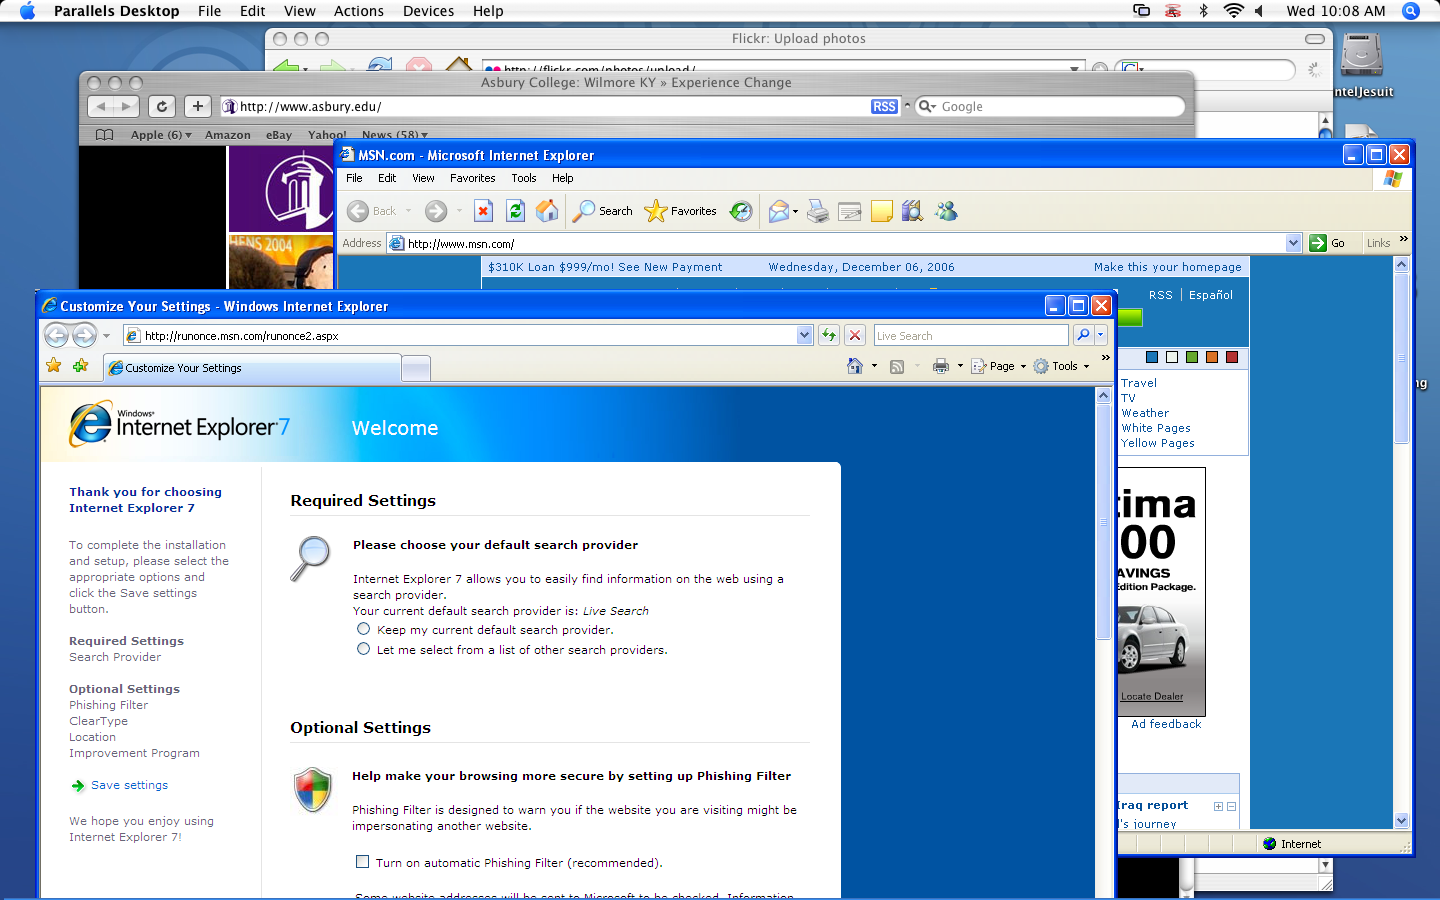This screenshot has height=900, width=1440.
Task: Select the Customize Your Settings tab
Action: pyautogui.click(x=252, y=368)
